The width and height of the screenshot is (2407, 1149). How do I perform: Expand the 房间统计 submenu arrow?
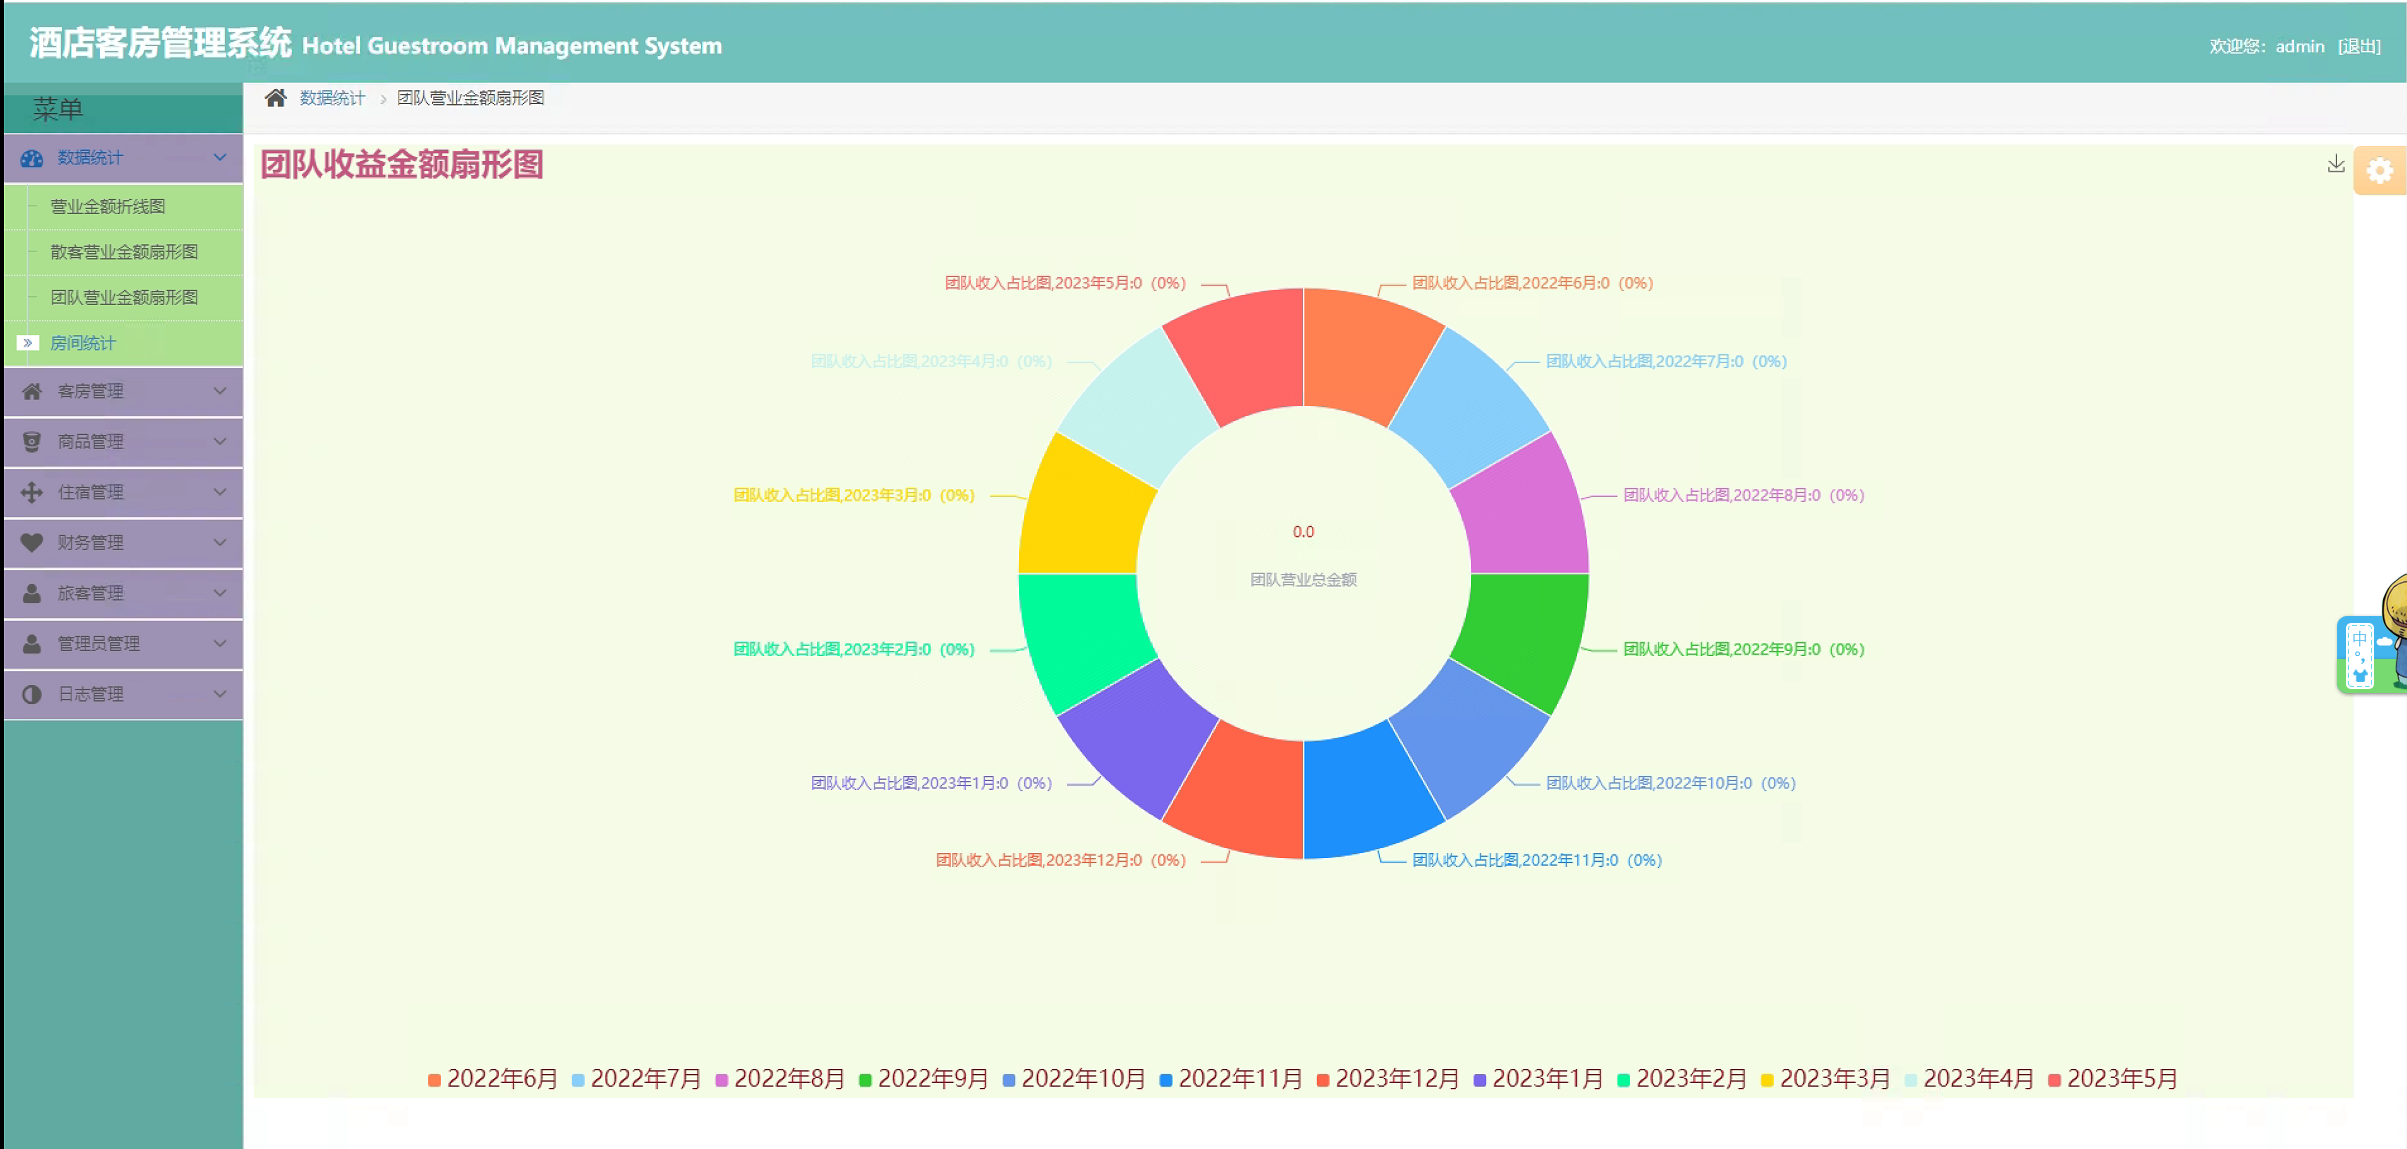tap(28, 343)
